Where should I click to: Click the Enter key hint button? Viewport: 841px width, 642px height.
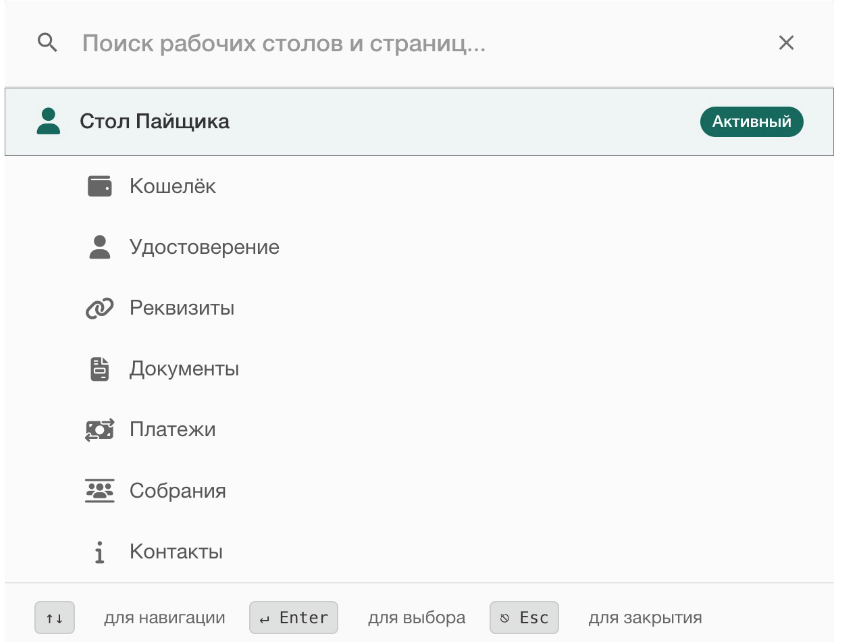(x=294, y=617)
